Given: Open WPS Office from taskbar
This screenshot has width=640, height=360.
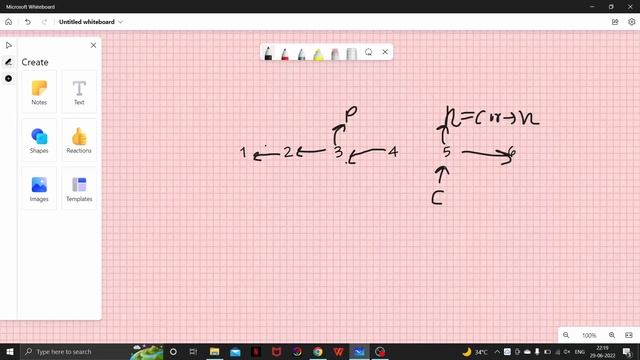Looking at the screenshot, I should click(x=338, y=351).
